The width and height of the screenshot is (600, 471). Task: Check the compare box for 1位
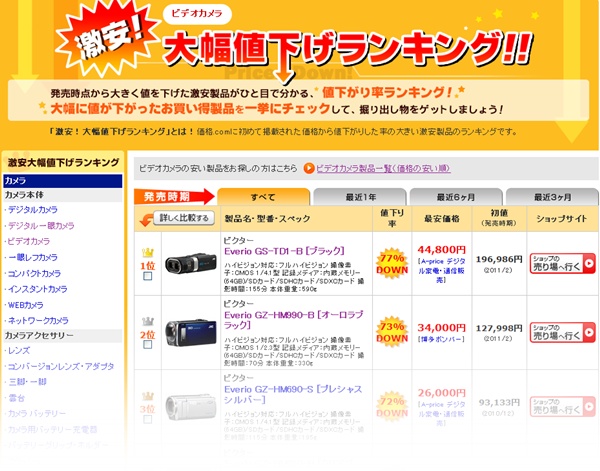point(148,276)
